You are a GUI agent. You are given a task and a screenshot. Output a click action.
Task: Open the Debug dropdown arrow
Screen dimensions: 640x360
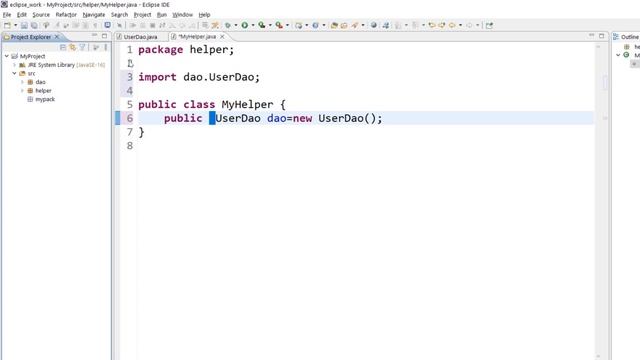point(236,25)
